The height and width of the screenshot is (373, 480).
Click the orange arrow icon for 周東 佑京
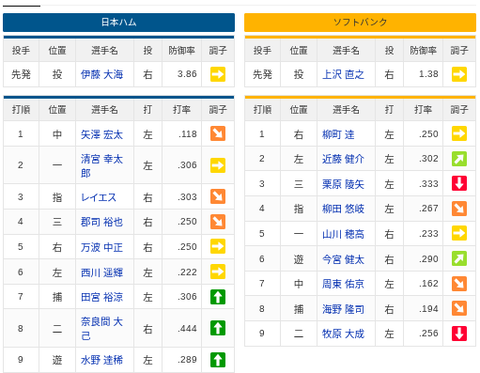[x=459, y=284]
